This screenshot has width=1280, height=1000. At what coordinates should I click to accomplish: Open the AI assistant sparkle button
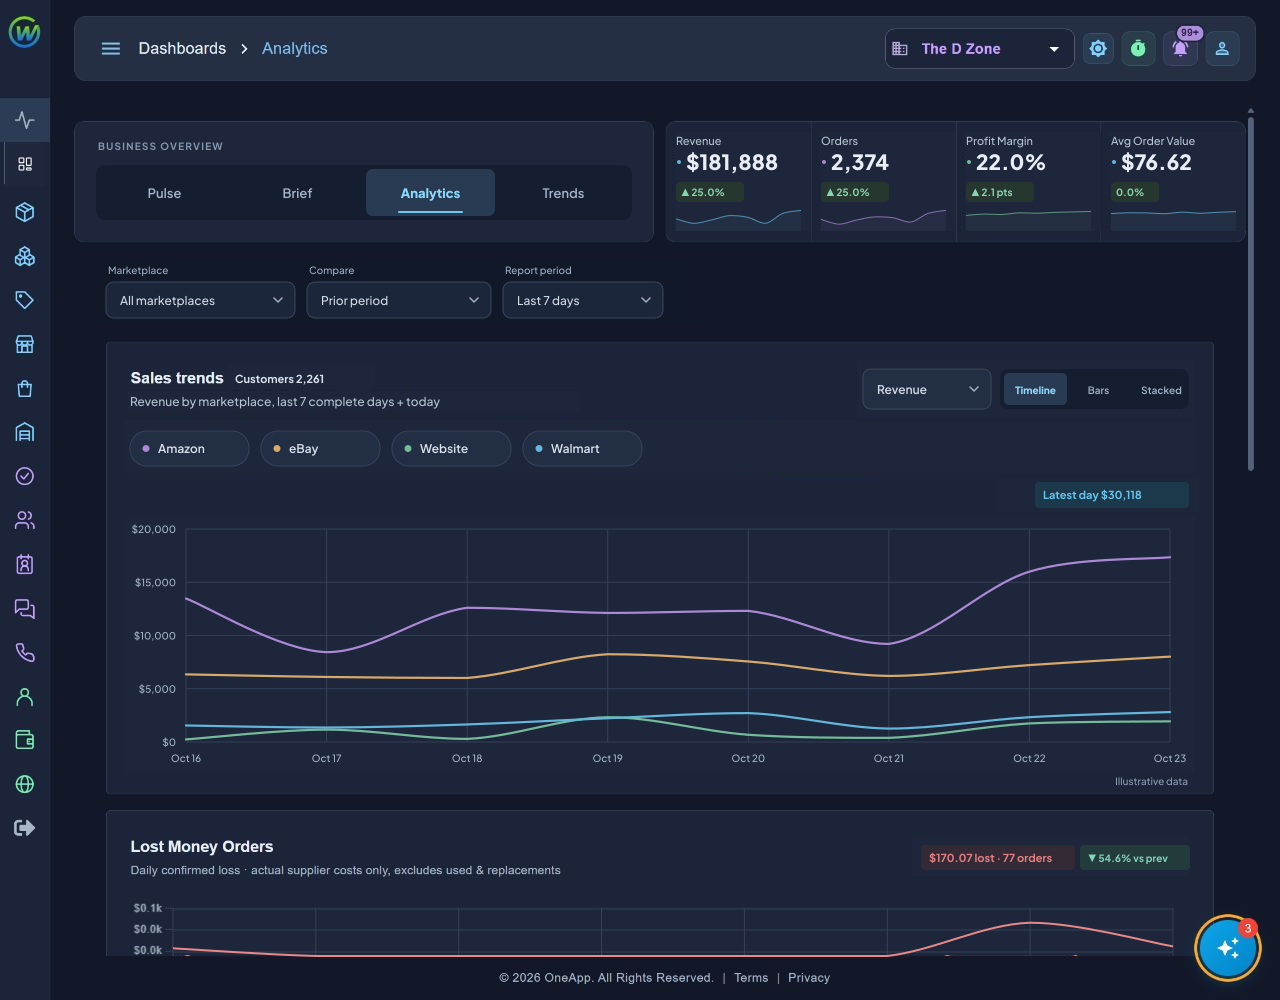pyautogui.click(x=1228, y=949)
